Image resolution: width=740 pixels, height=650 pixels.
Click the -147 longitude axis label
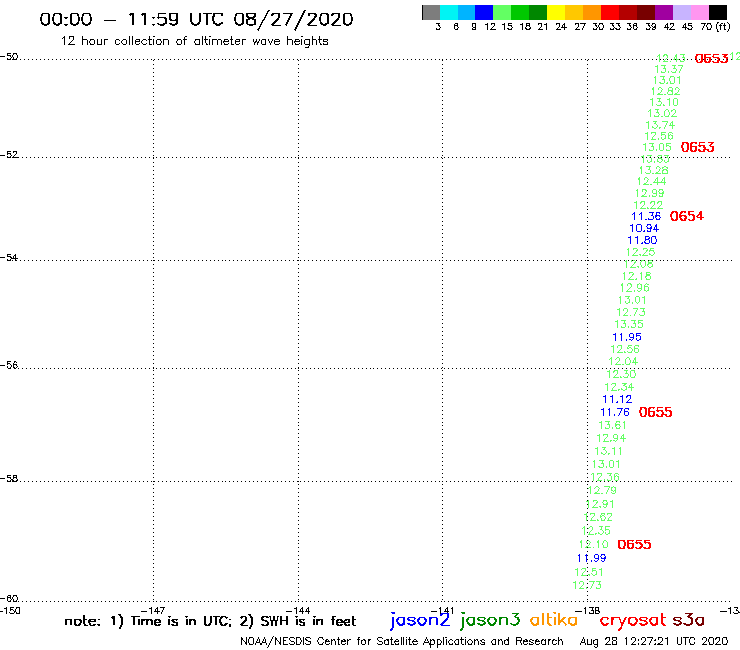153,611
